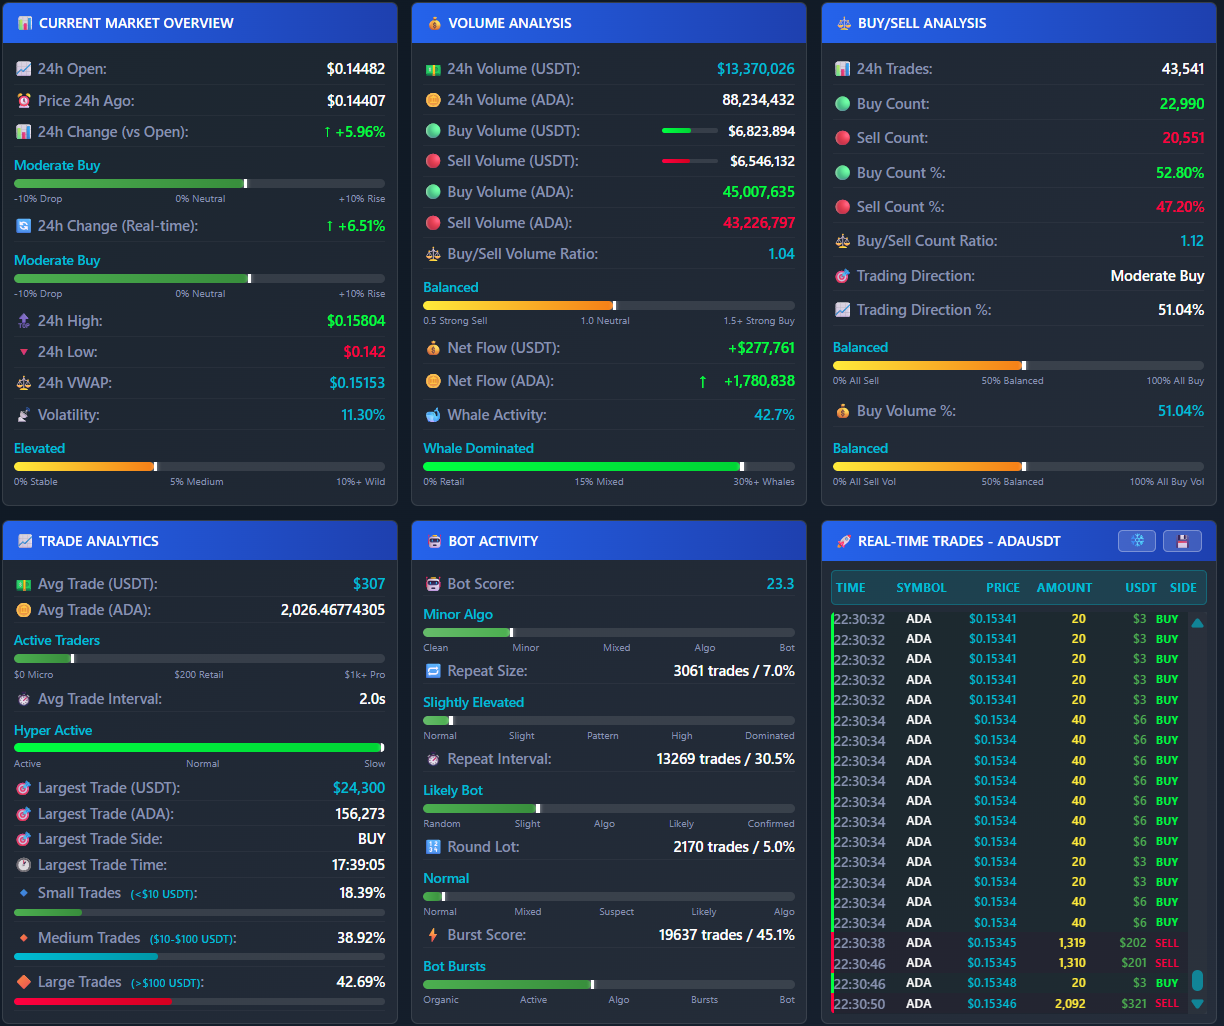Click the 1234 numbers icon beside Round Lot
This screenshot has height=1026, width=1224.
click(x=433, y=847)
